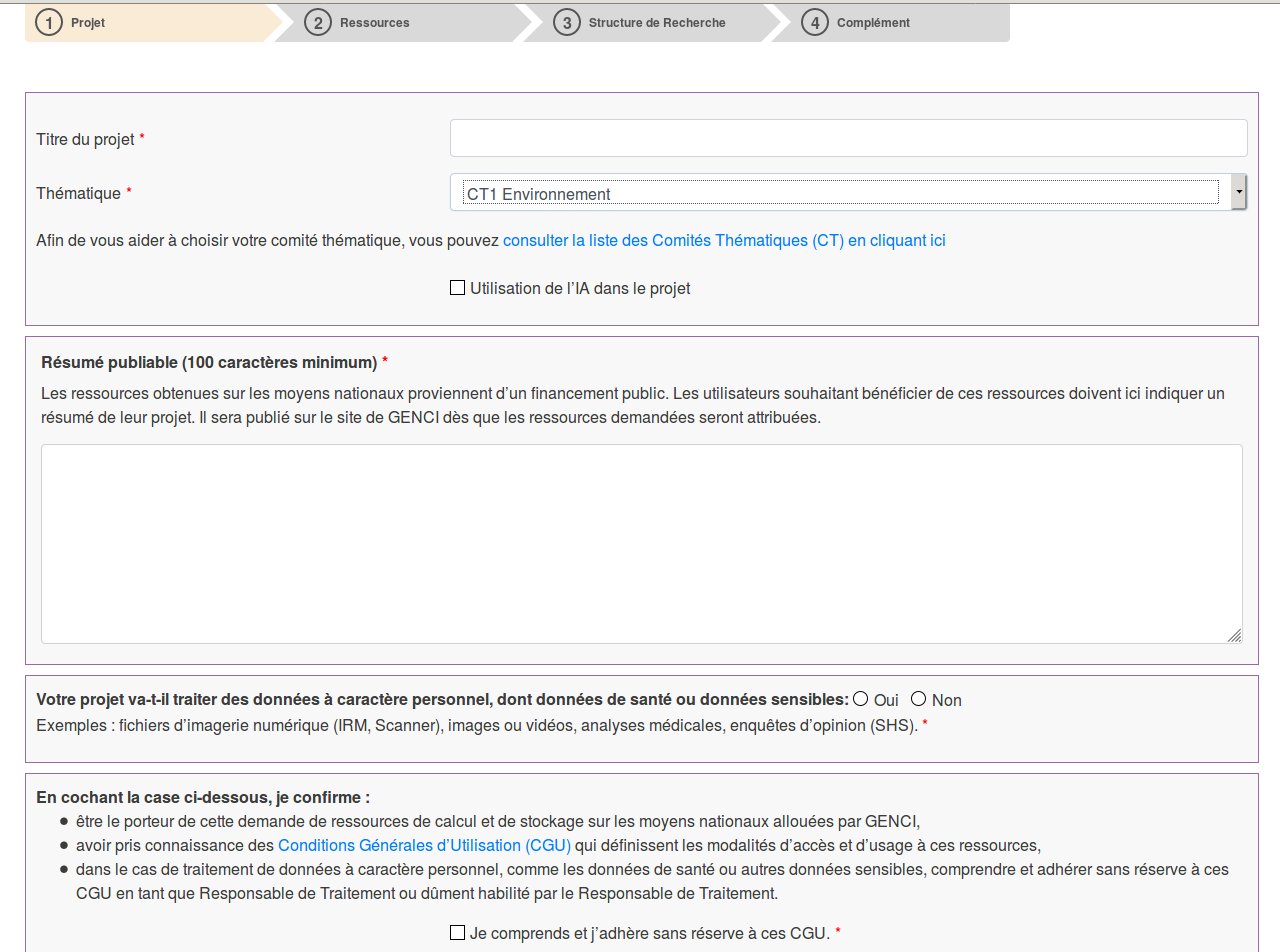Open the link "consulter la liste des Comités Thématiques"

(724, 240)
